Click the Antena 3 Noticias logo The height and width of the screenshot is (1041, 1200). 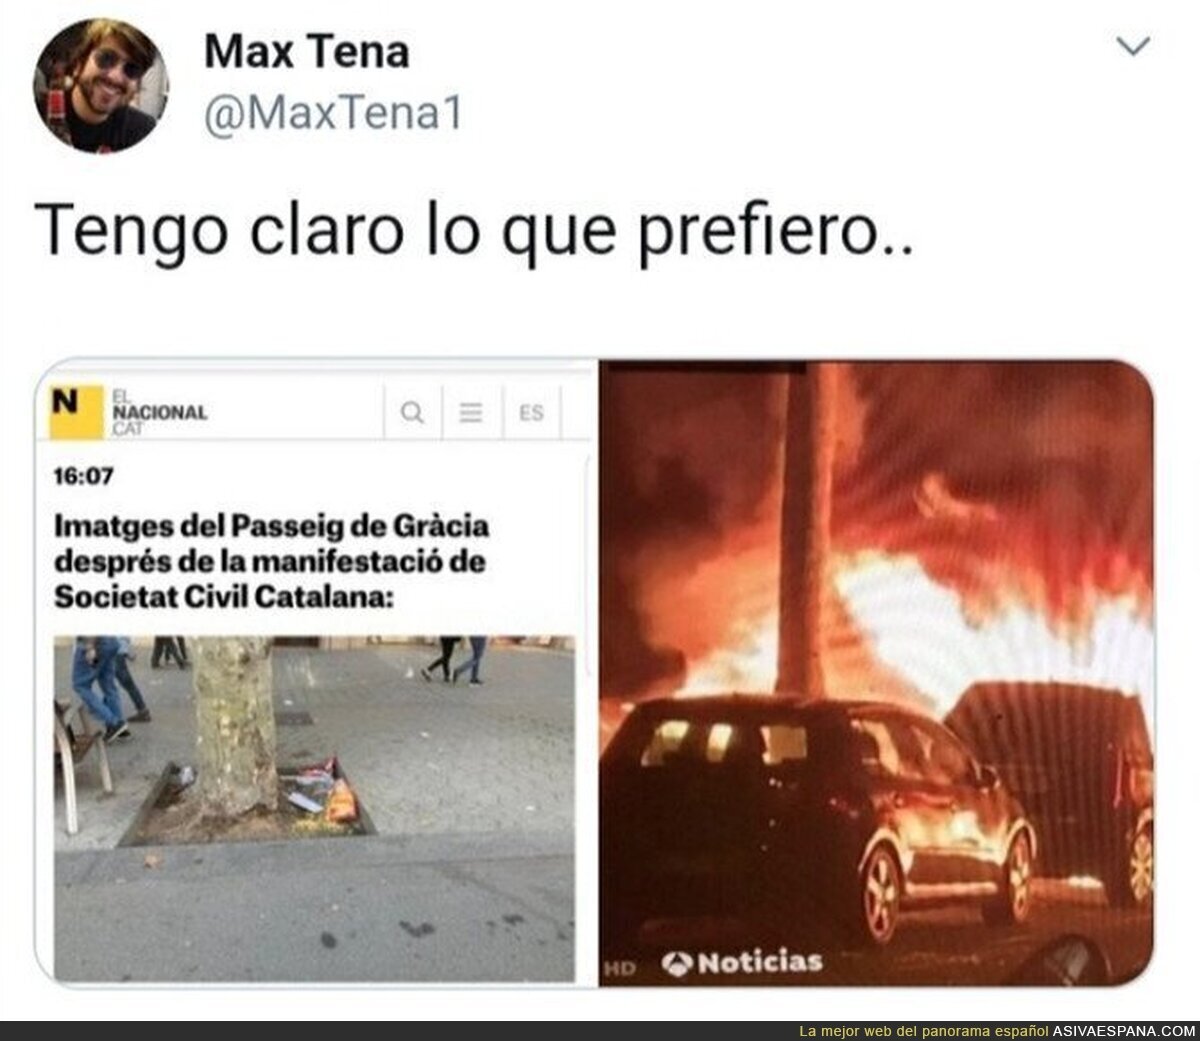(x=742, y=962)
